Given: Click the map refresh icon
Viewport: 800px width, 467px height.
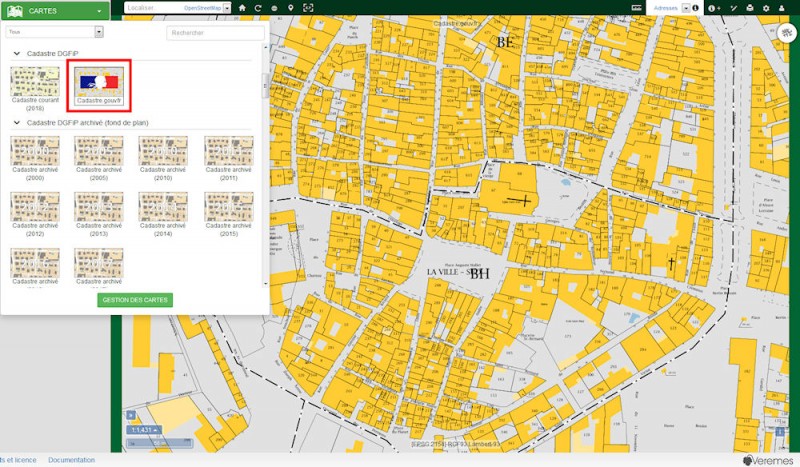Looking at the screenshot, I should pyautogui.click(x=258, y=7).
